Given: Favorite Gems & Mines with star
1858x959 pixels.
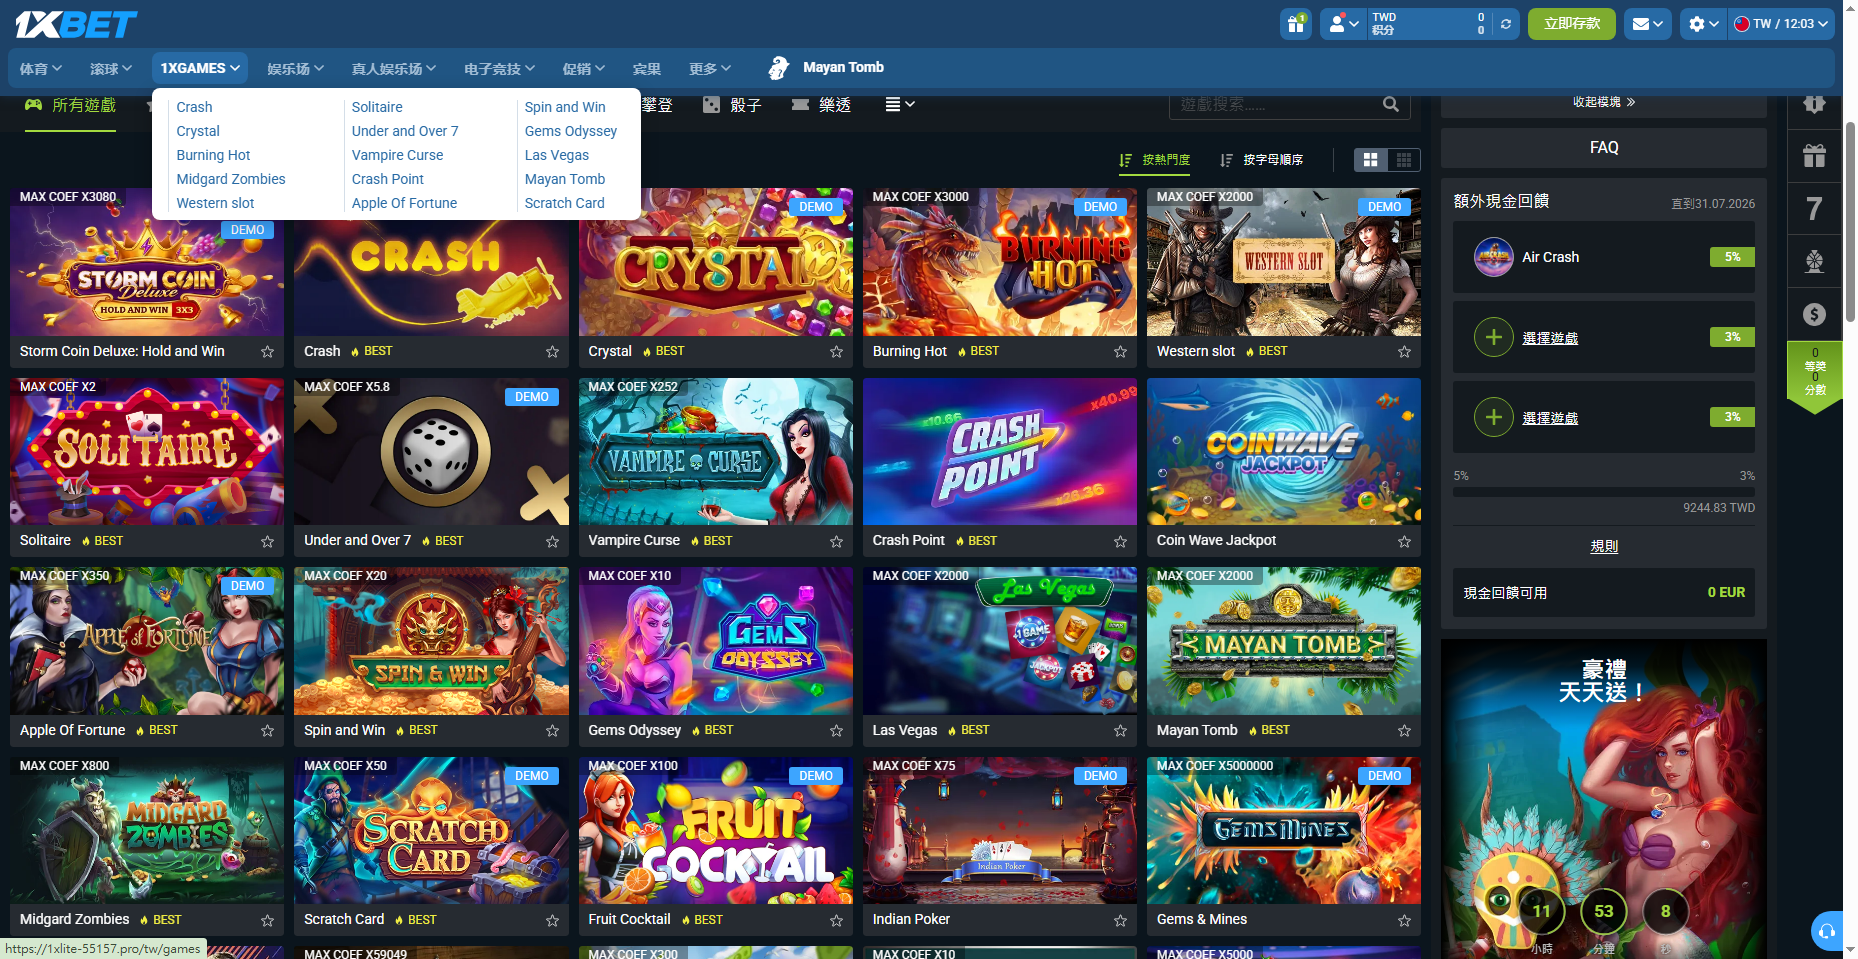Looking at the screenshot, I should 1404,920.
